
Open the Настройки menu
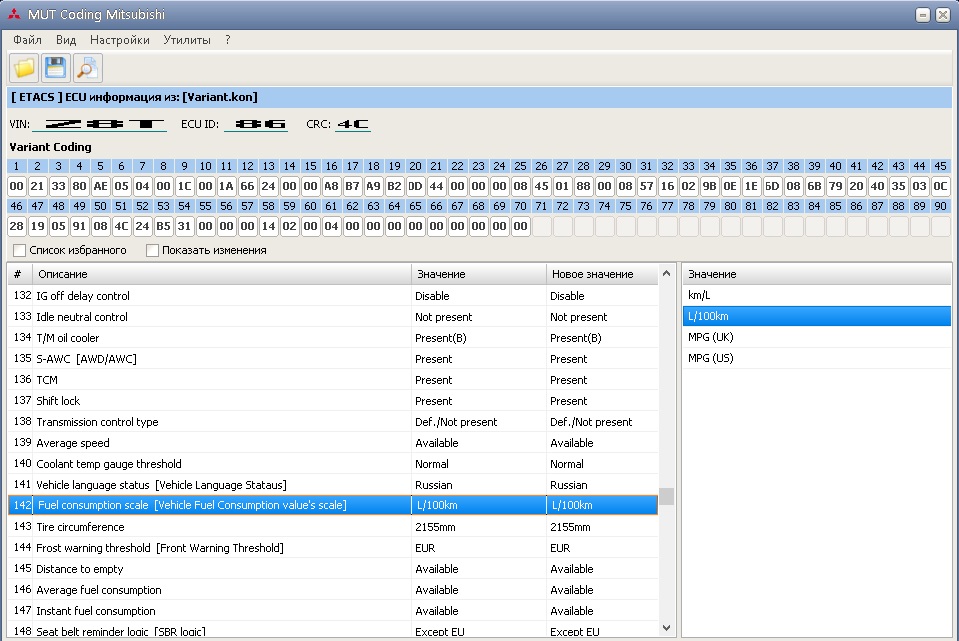tap(119, 40)
